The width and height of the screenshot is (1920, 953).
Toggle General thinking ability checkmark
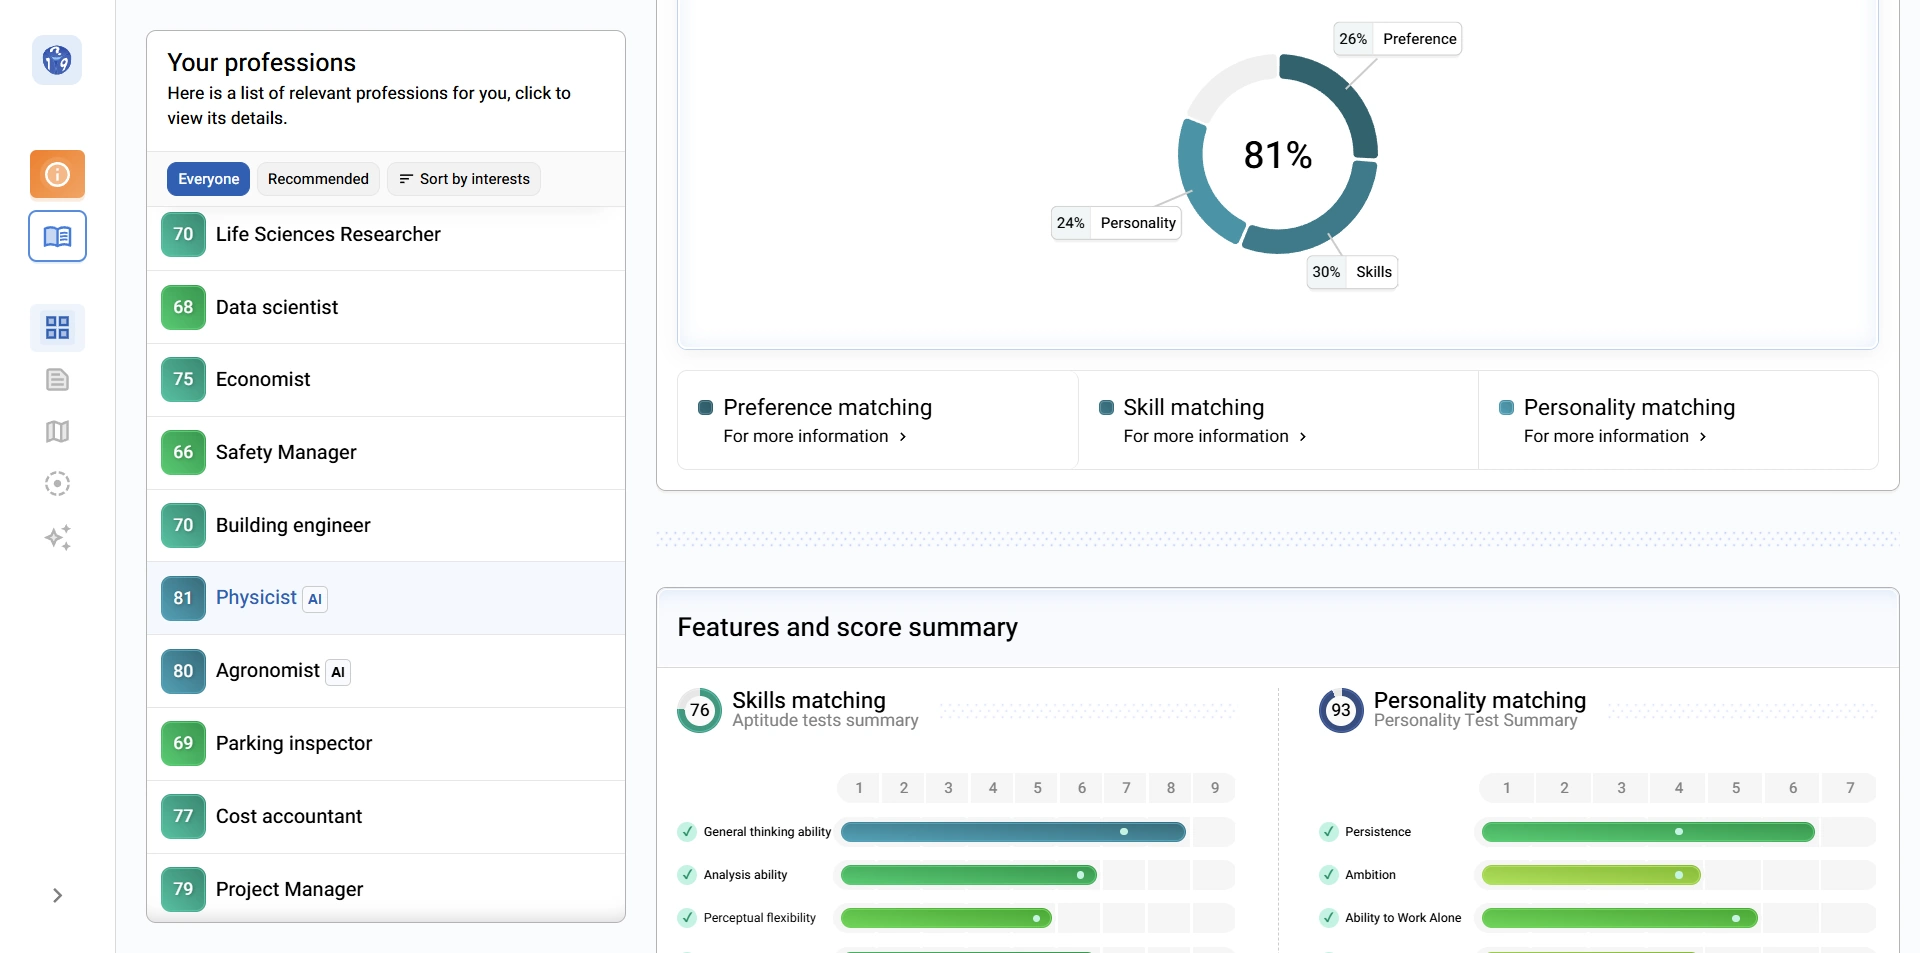click(x=687, y=832)
